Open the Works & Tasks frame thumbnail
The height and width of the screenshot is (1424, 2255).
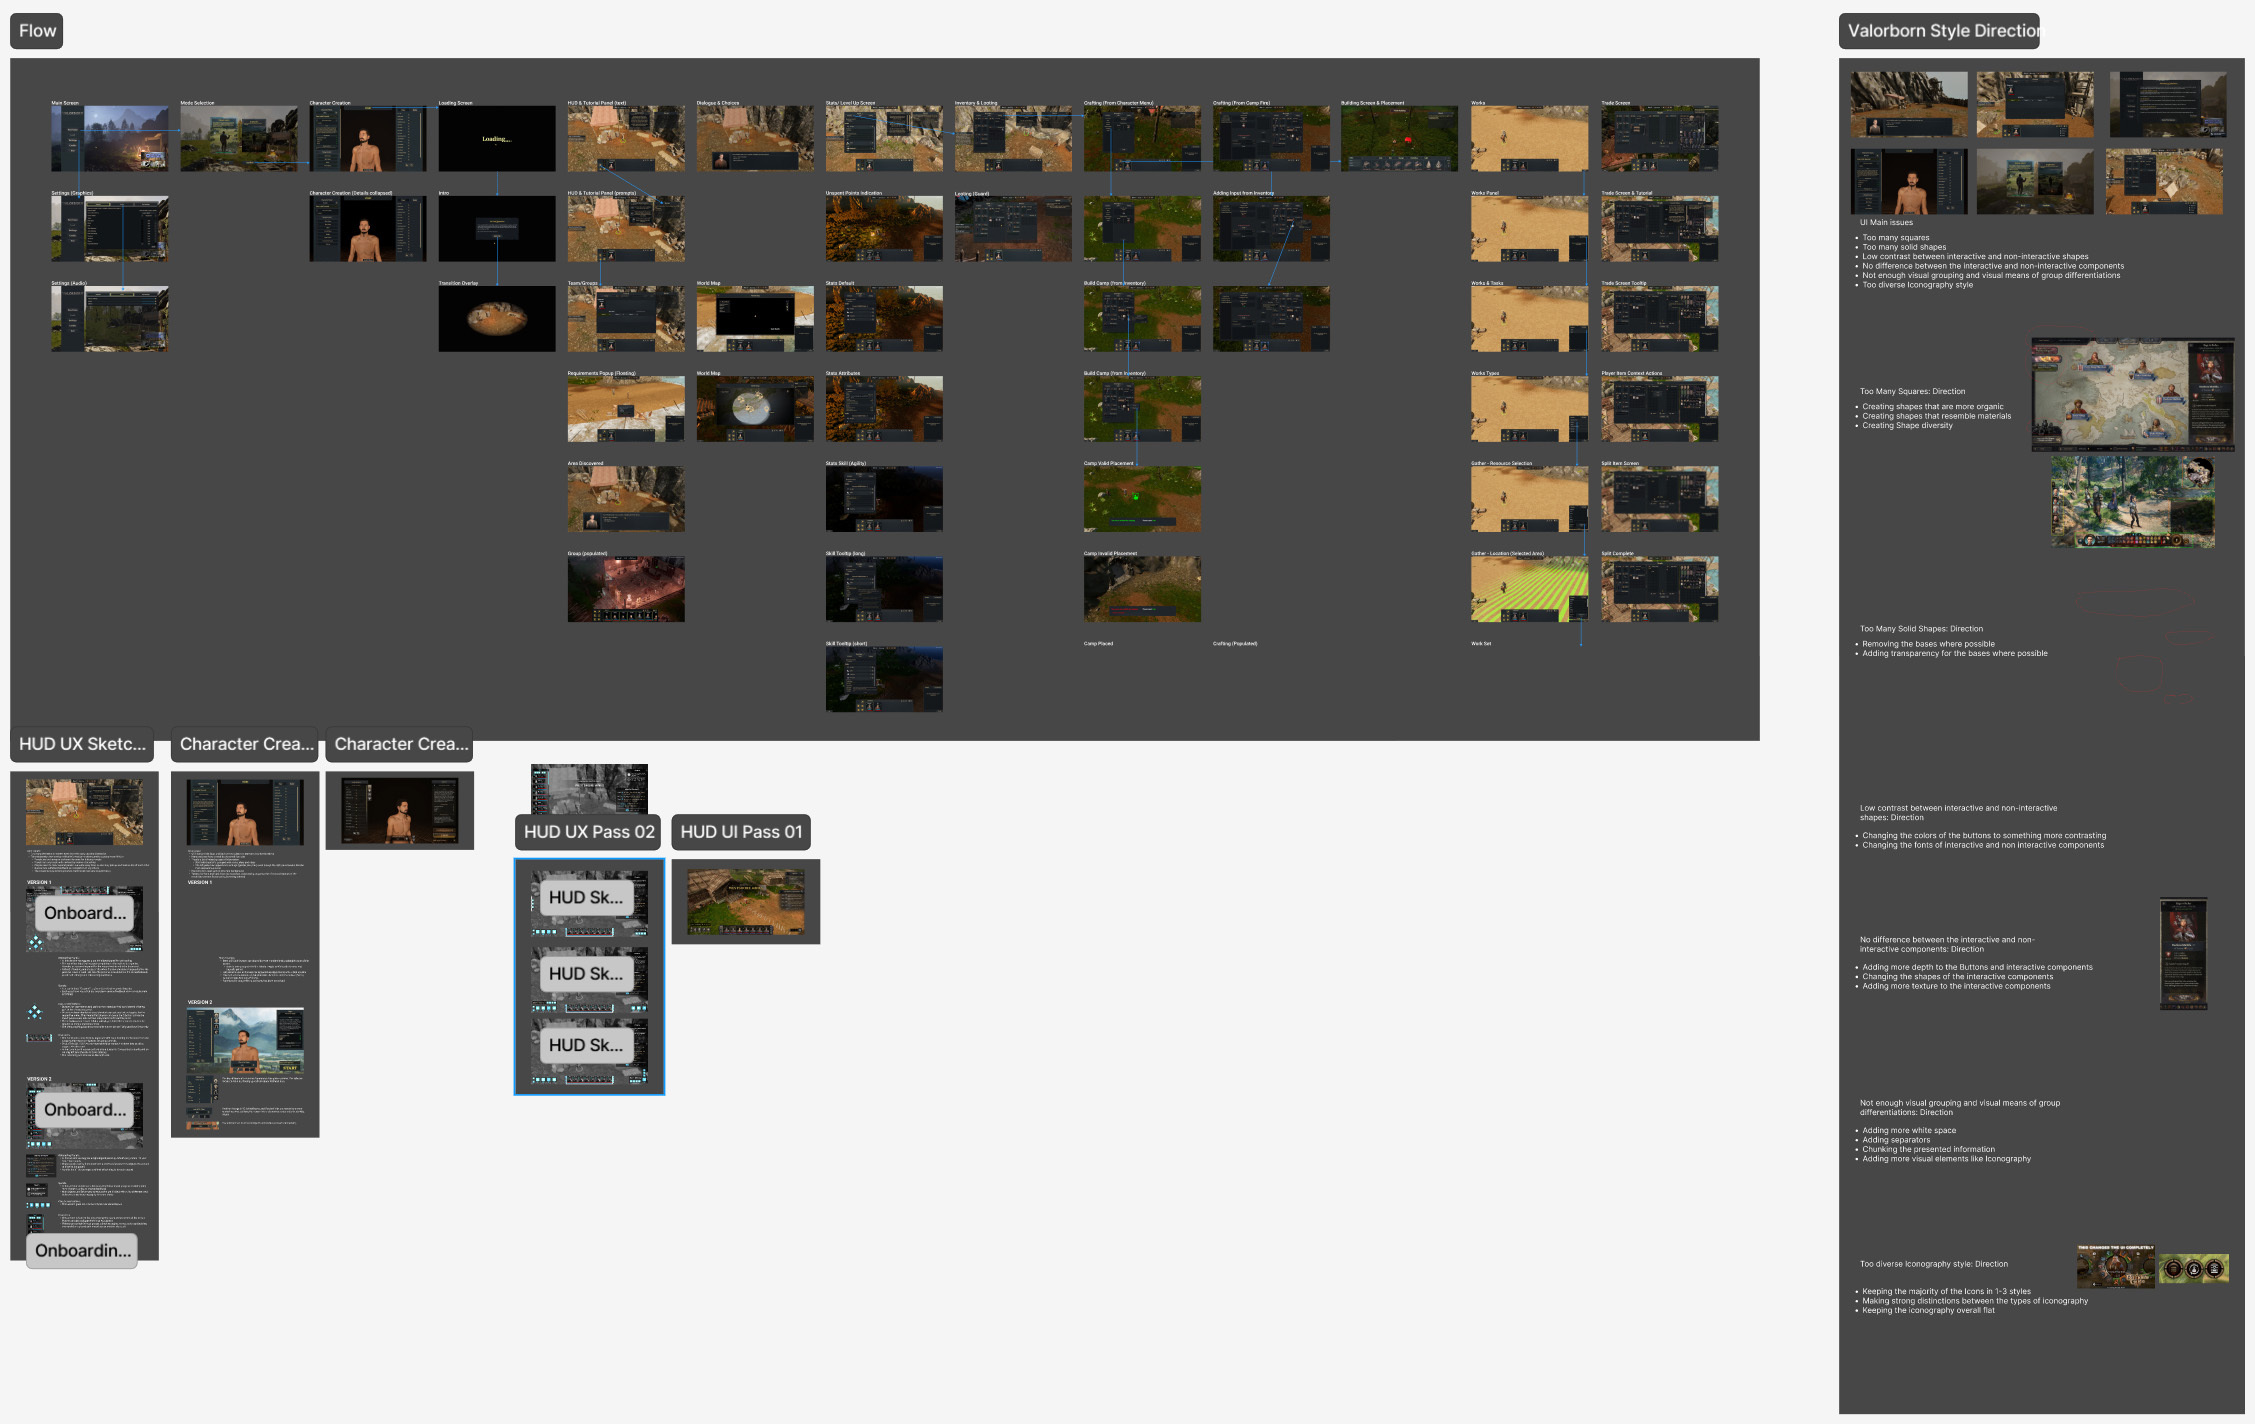(1529, 319)
